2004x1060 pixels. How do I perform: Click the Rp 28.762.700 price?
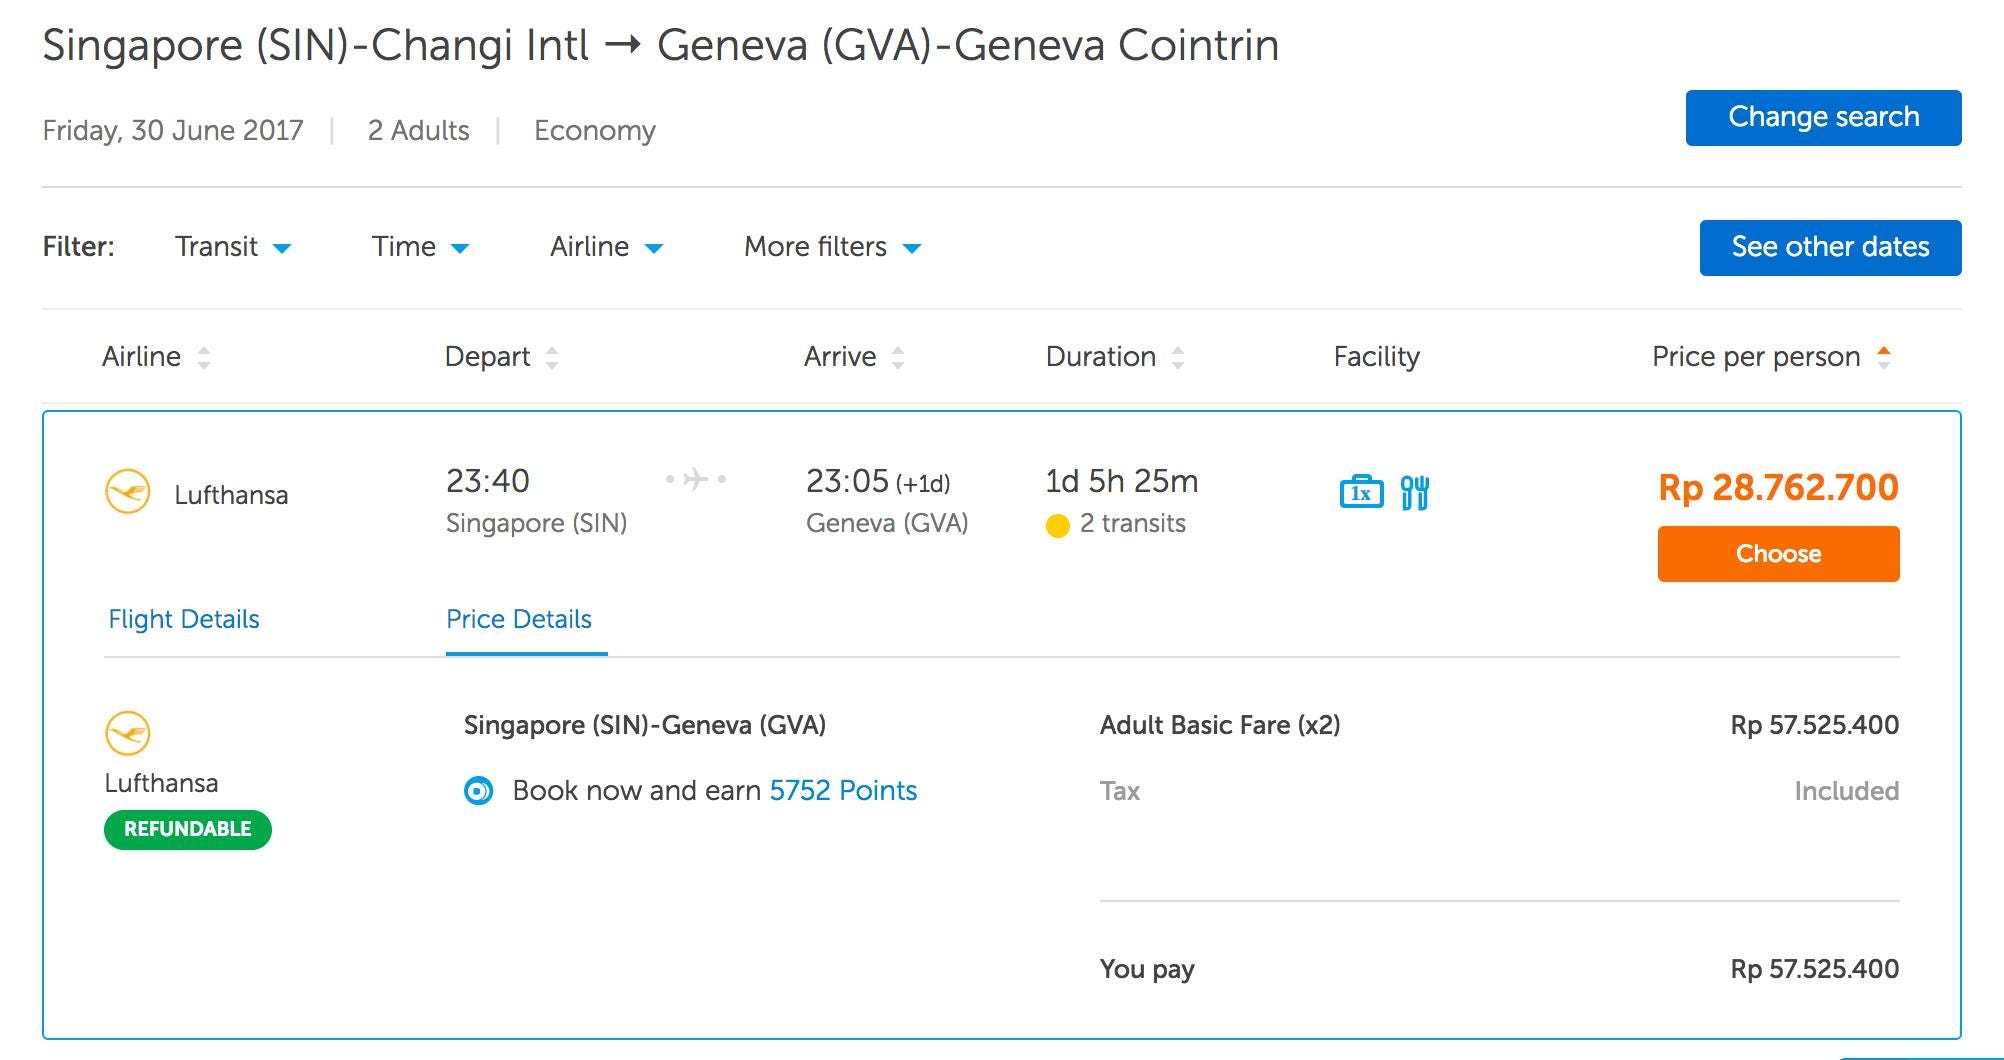pyautogui.click(x=1778, y=487)
